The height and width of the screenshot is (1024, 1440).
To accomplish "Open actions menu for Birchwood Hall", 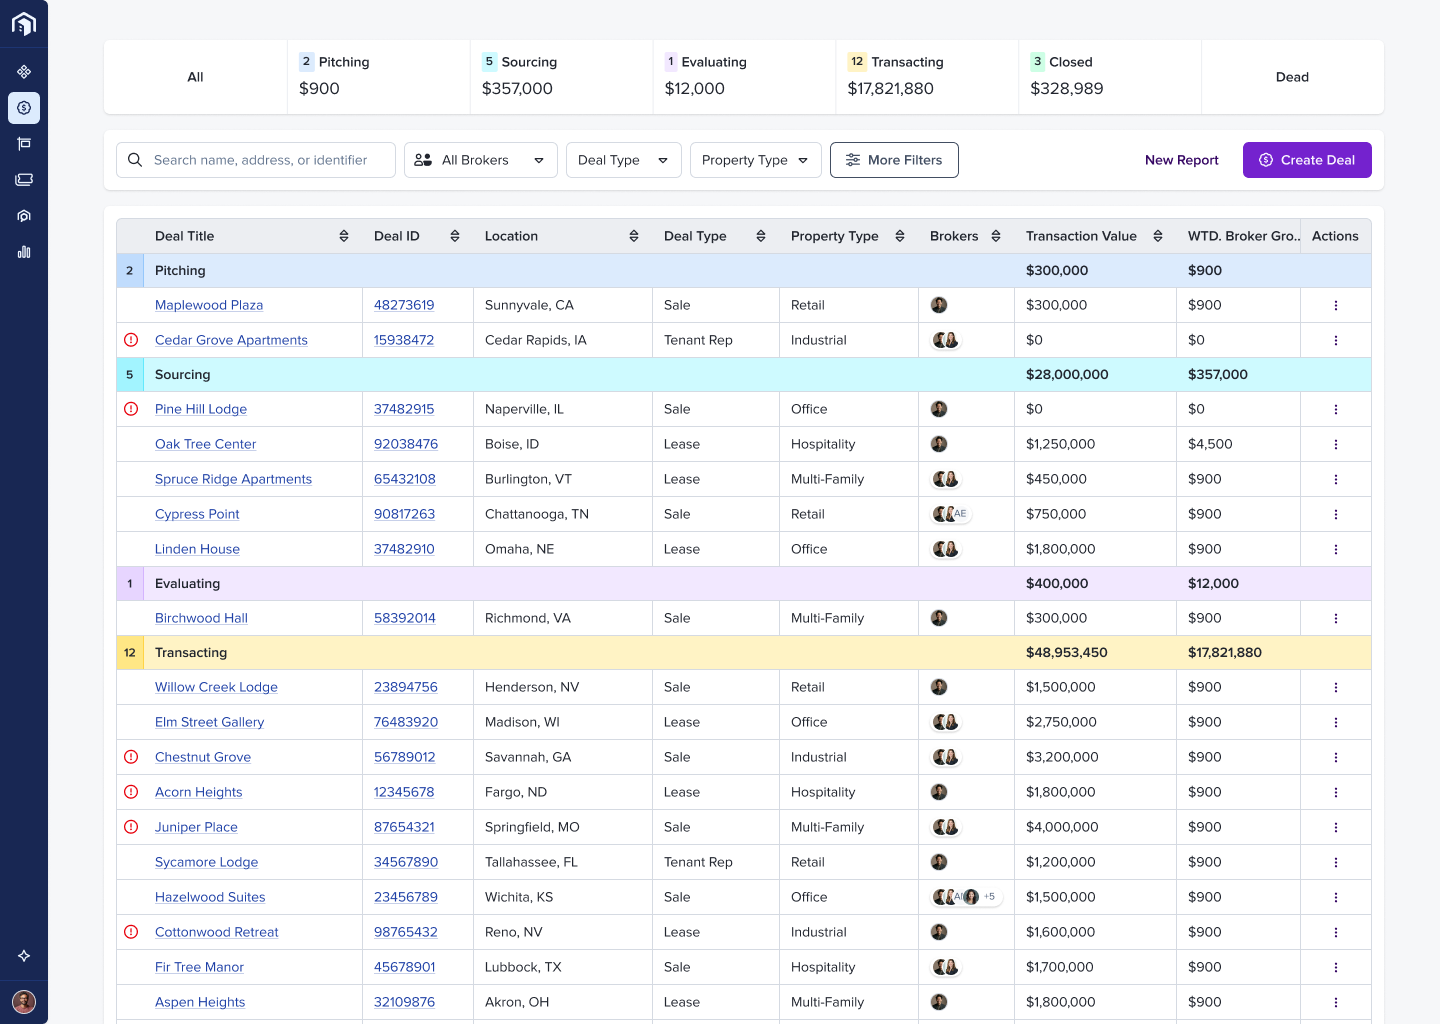I will tap(1336, 618).
